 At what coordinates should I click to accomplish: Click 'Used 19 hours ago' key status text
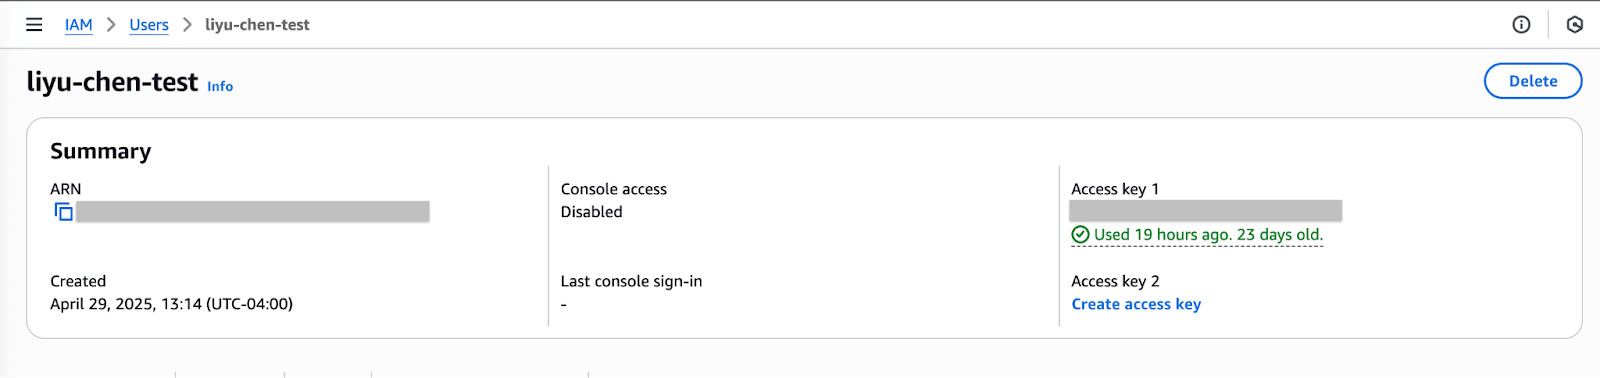coord(1208,235)
